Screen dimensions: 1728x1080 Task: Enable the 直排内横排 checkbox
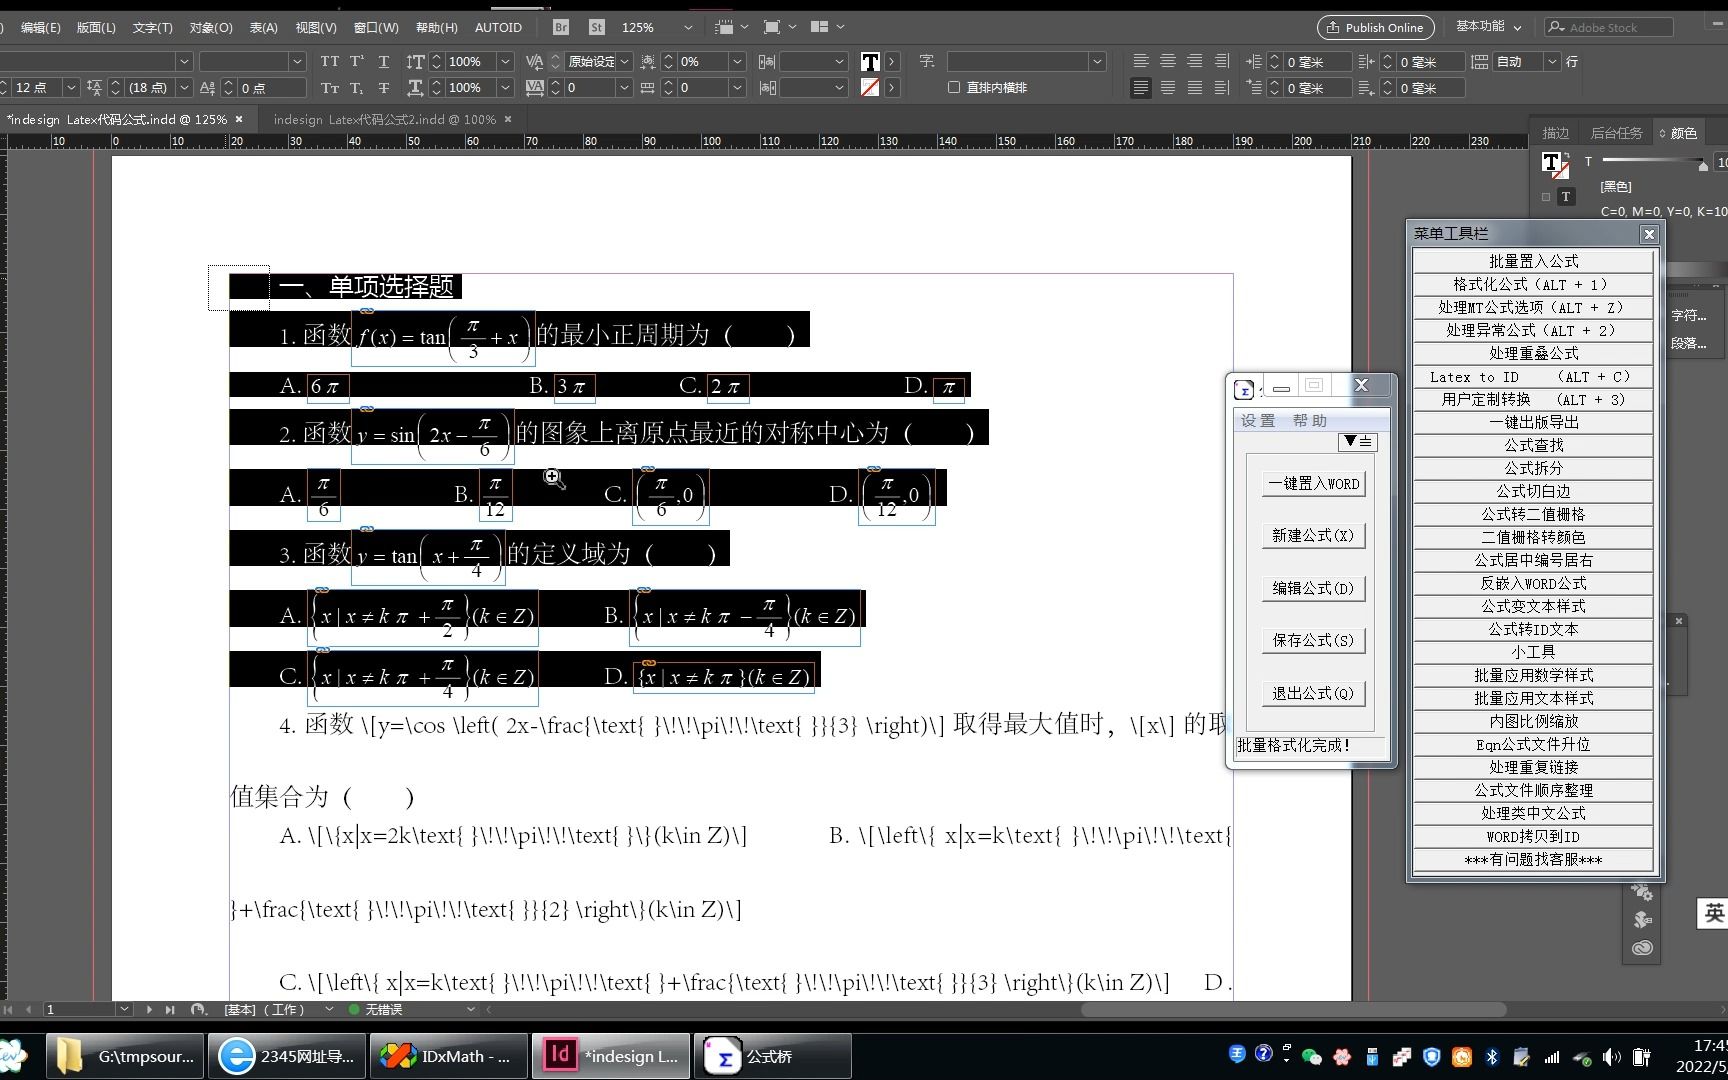(x=953, y=88)
